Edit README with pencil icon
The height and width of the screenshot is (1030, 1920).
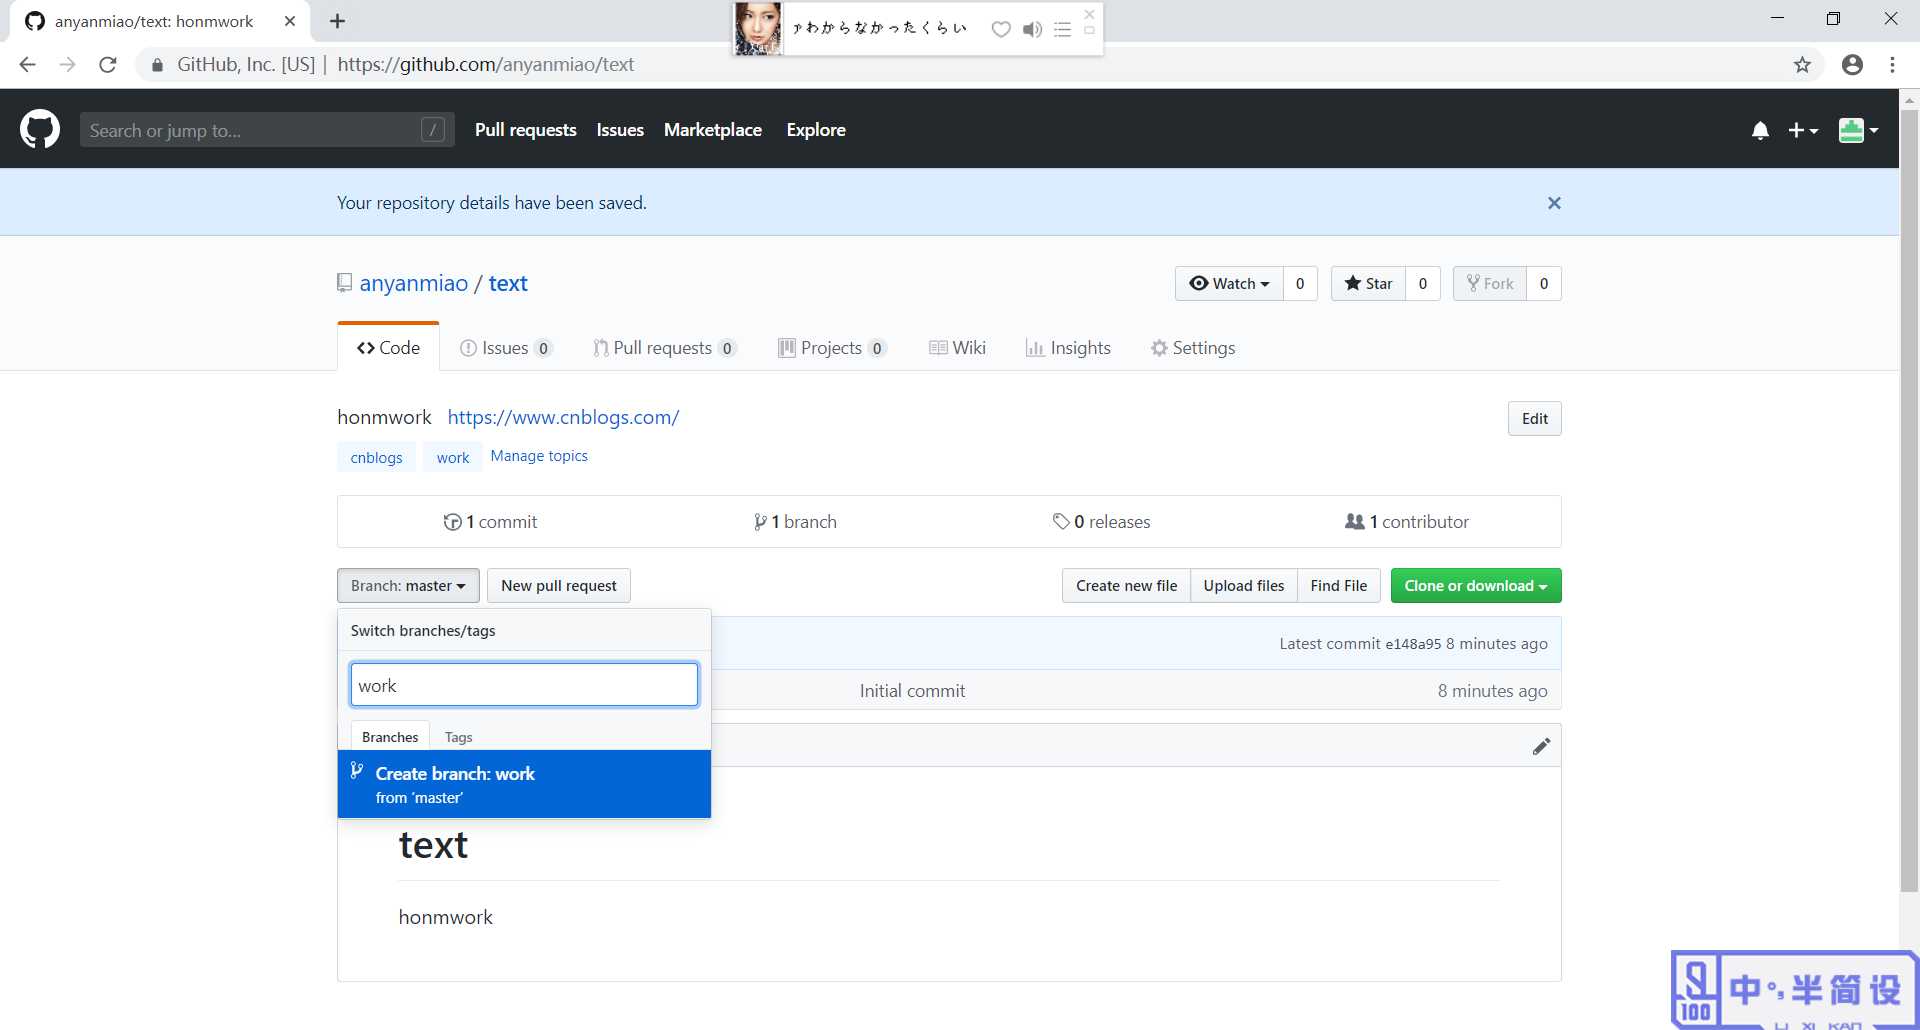point(1541,747)
